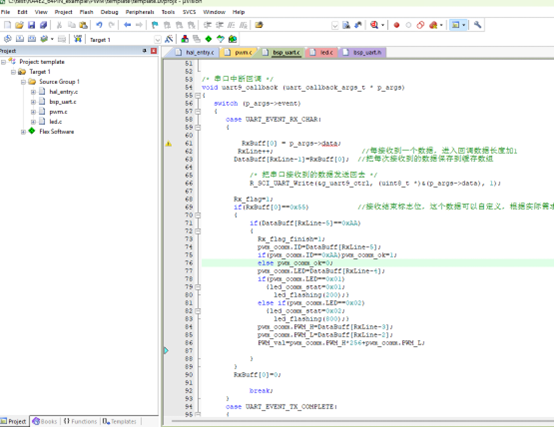Expand the hal_entry.c tree node
Screen dimensions: 554x427
point(33,92)
